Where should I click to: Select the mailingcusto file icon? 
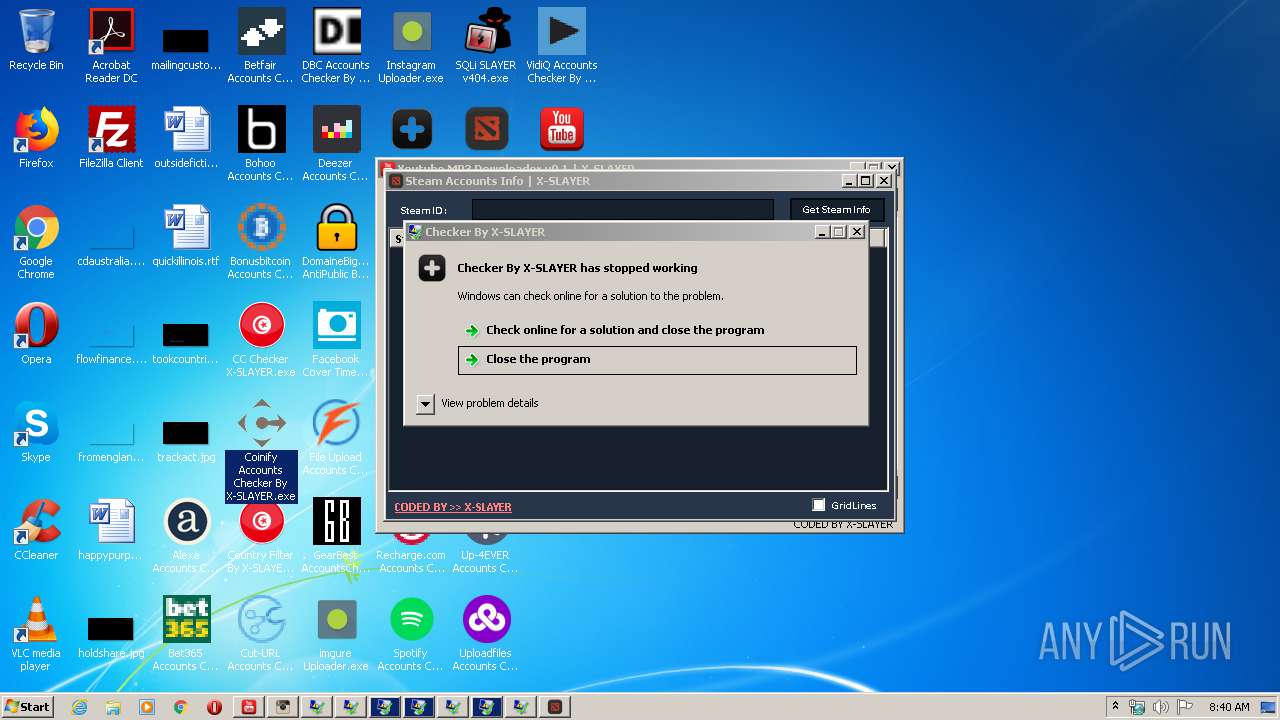pyautogui.click(x=186, y=48)
